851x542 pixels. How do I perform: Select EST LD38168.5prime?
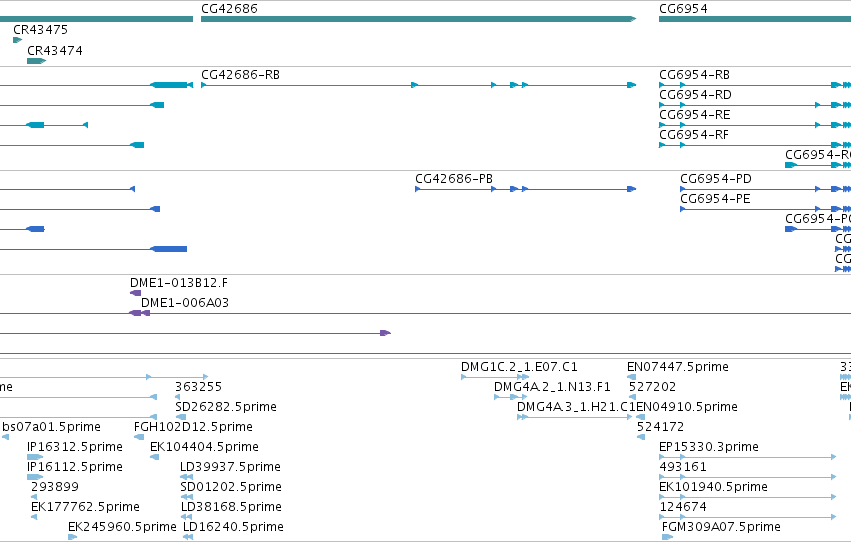point(231,507)
